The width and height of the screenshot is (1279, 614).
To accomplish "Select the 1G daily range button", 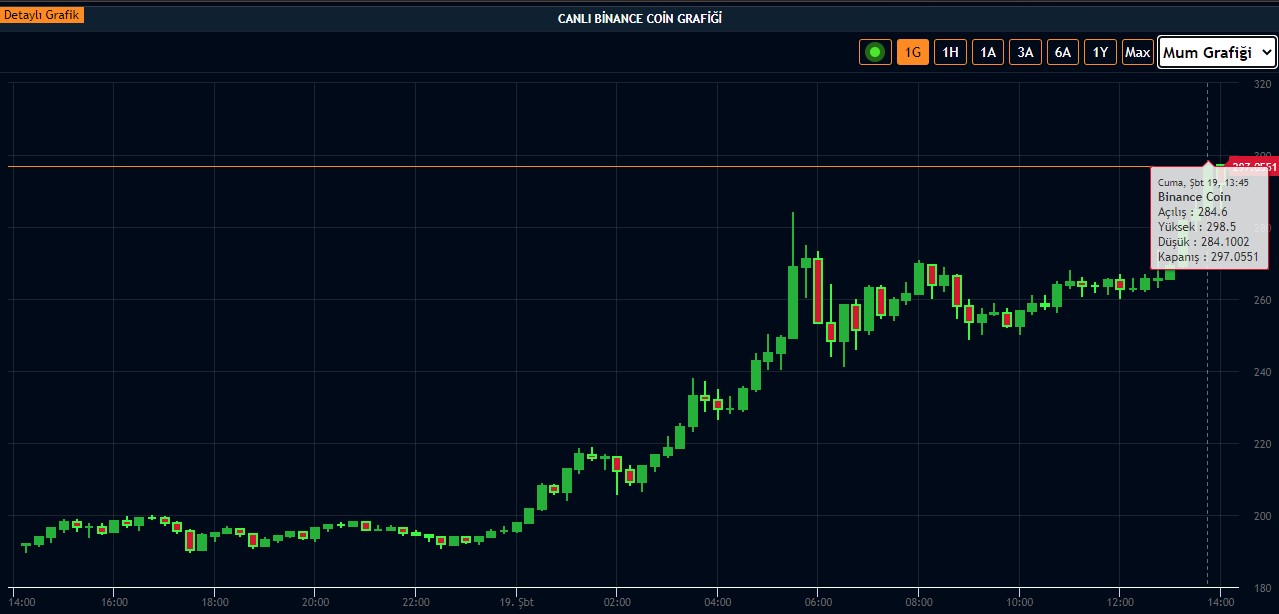I will click(x=913, y=52).
